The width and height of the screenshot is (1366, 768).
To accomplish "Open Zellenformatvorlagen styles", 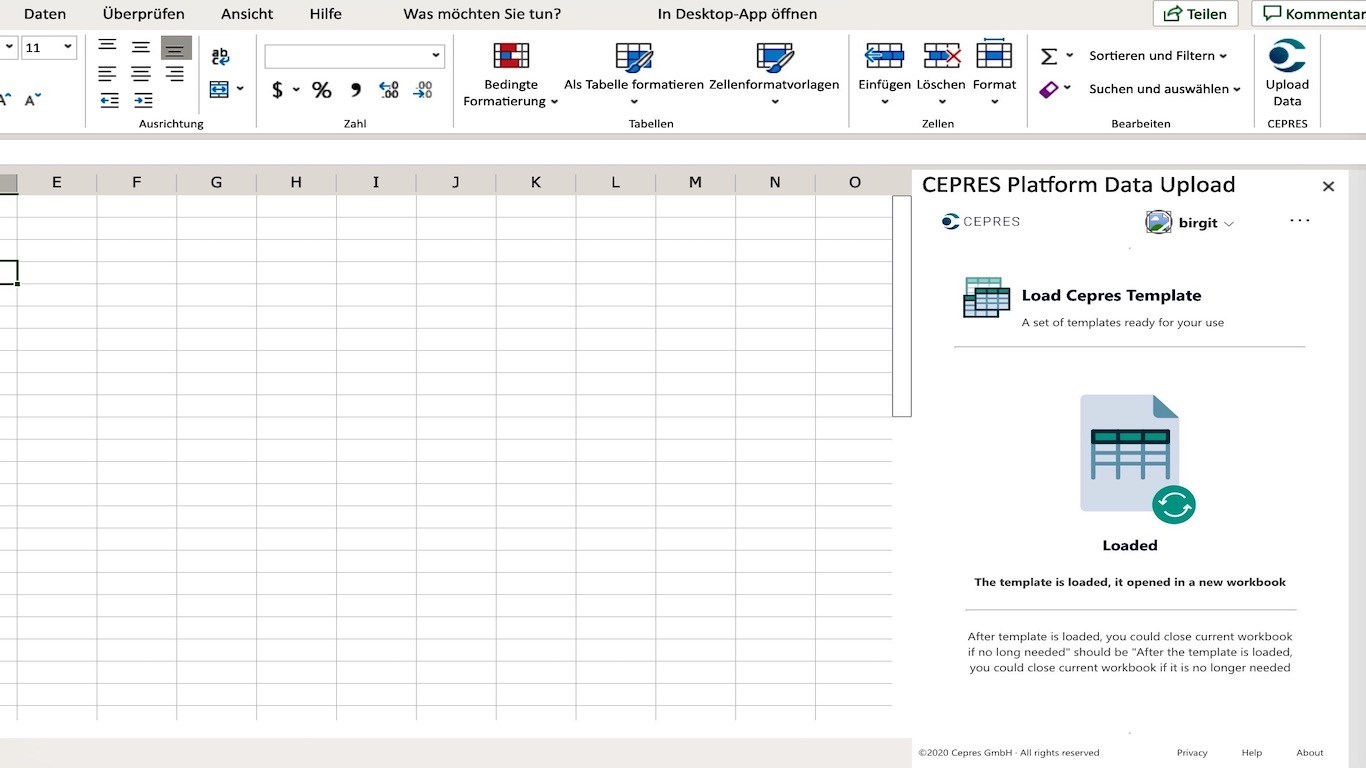I will pyautogui.click(x=774, y=74).
